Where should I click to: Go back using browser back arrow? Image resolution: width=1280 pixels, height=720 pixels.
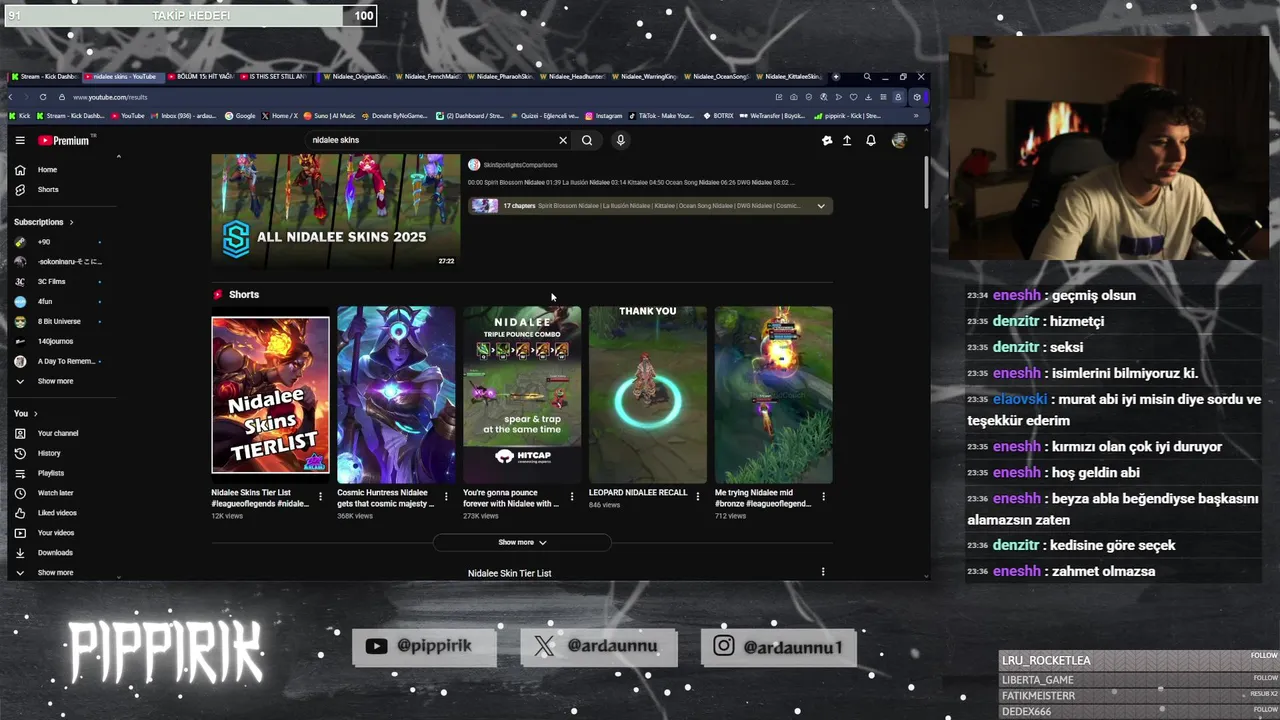coord(11,97)
